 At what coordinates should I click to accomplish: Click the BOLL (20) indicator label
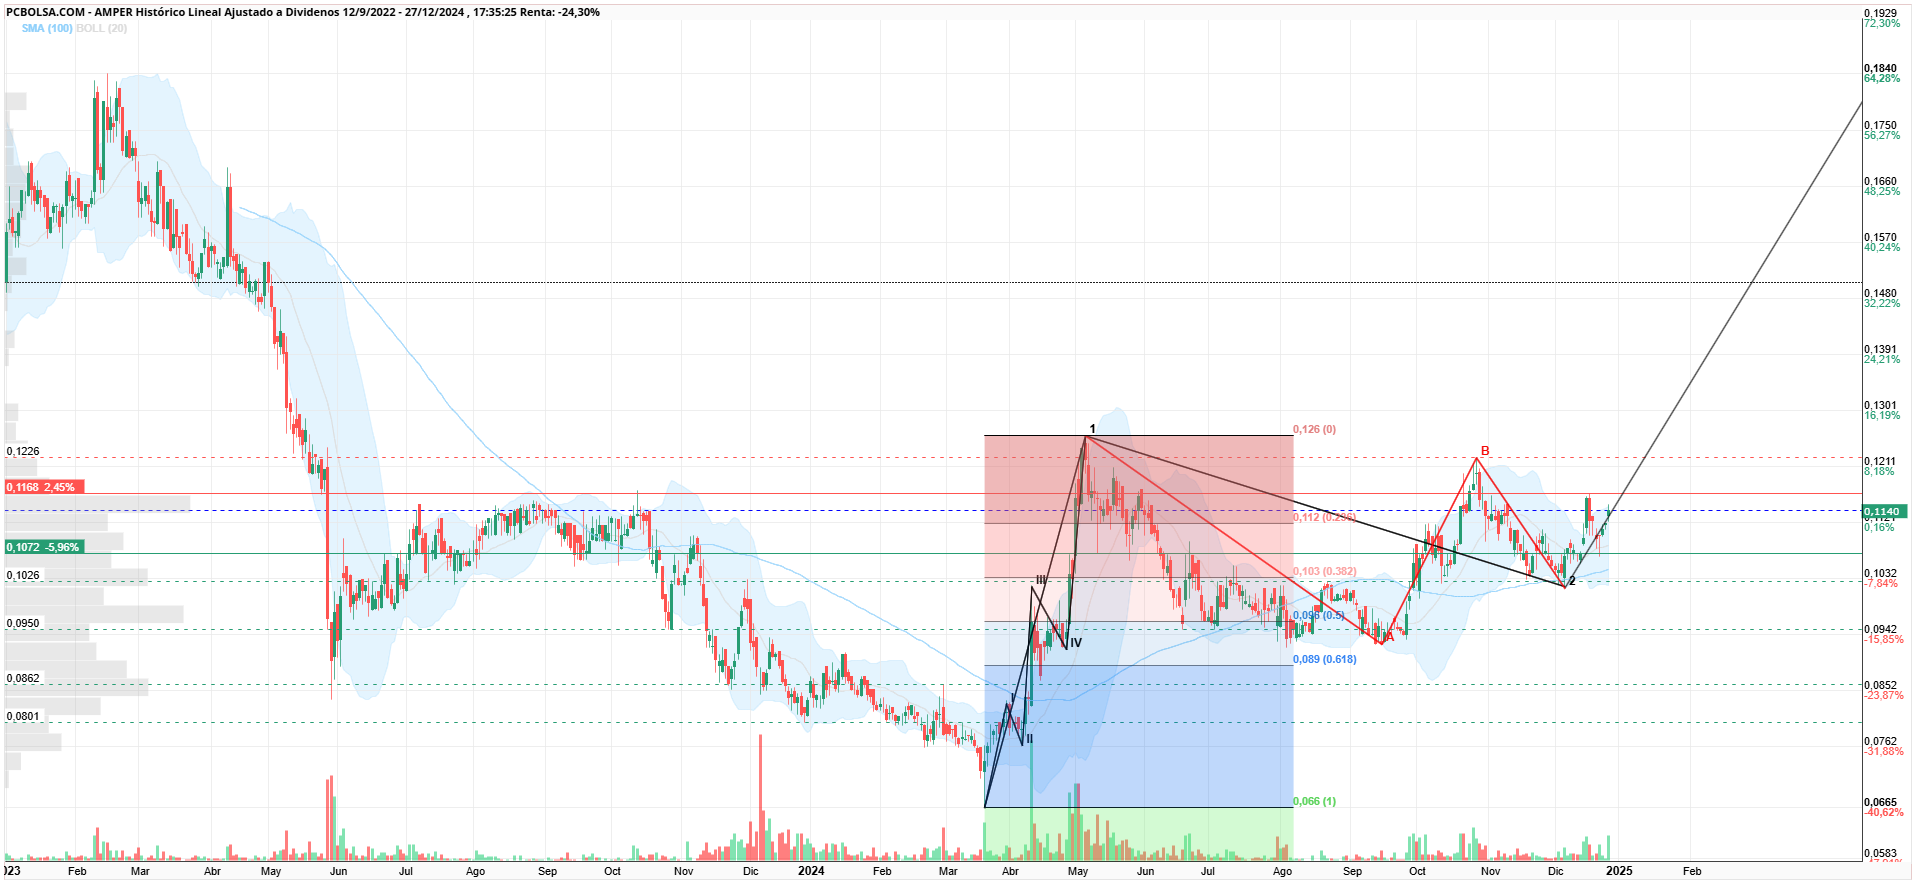point(102,28)
